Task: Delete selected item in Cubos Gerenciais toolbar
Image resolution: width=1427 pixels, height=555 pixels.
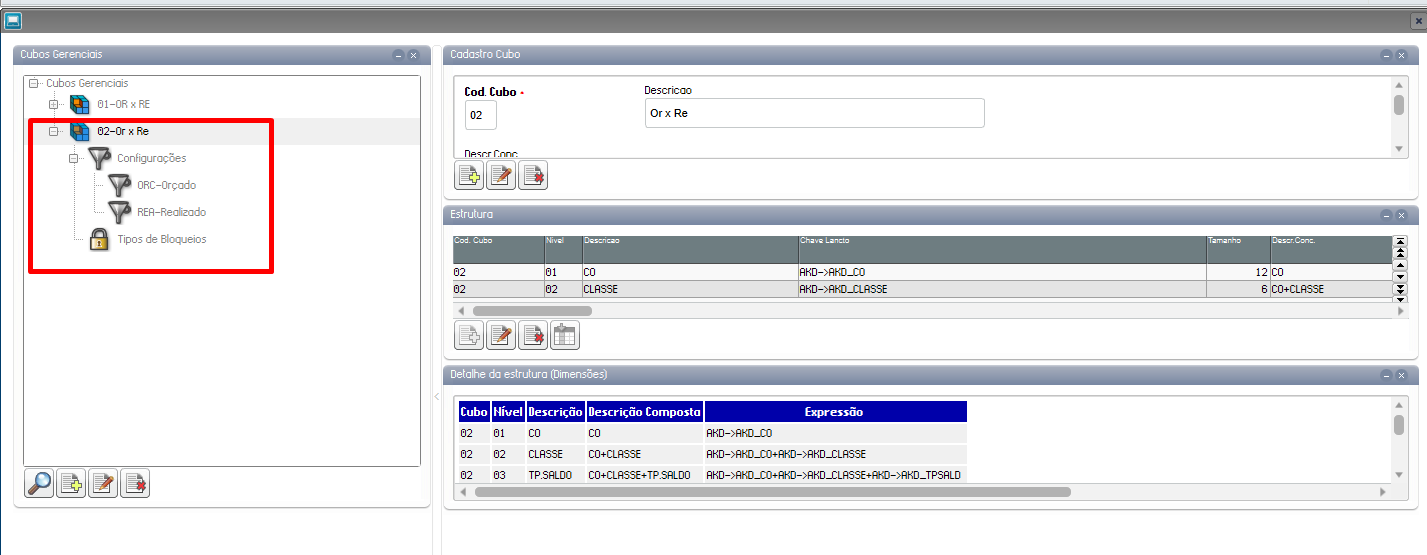Action: point(135,484)
